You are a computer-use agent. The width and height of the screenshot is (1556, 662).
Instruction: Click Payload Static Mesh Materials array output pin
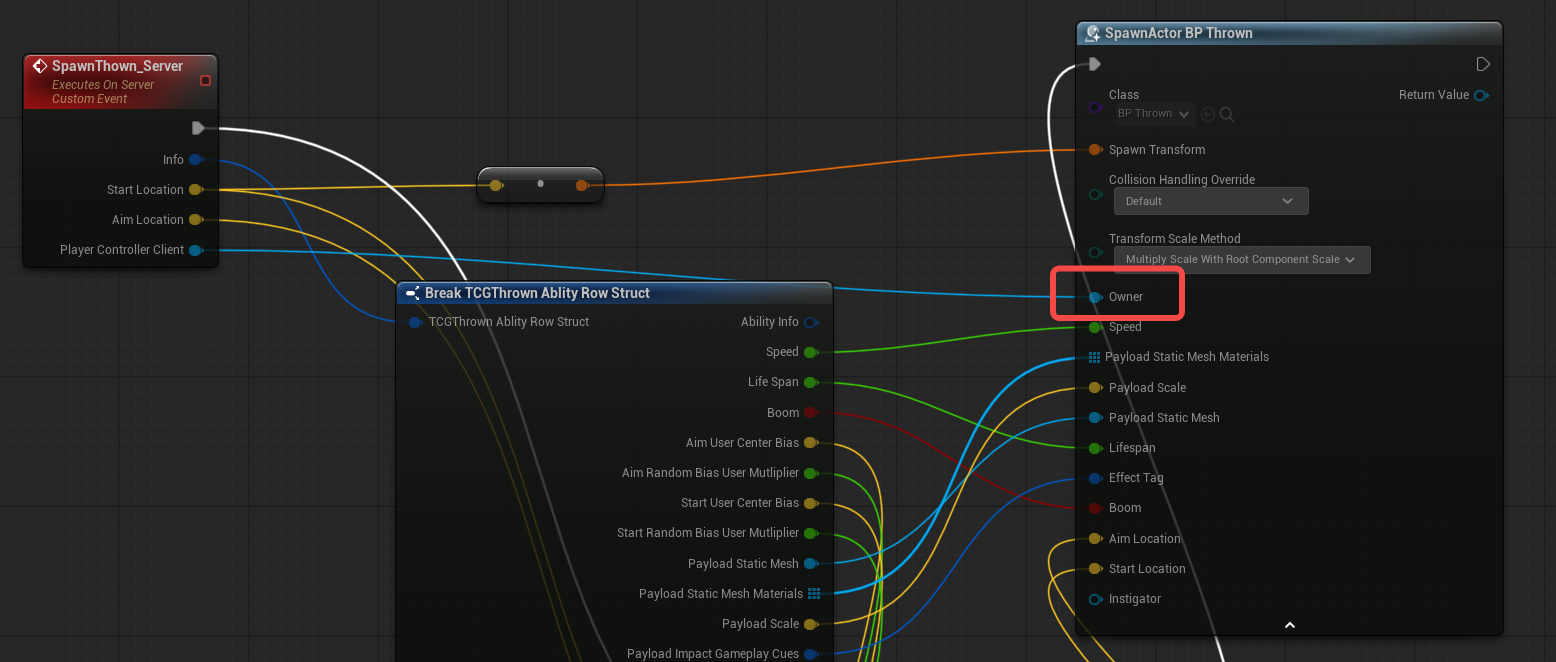click(814, 594)
